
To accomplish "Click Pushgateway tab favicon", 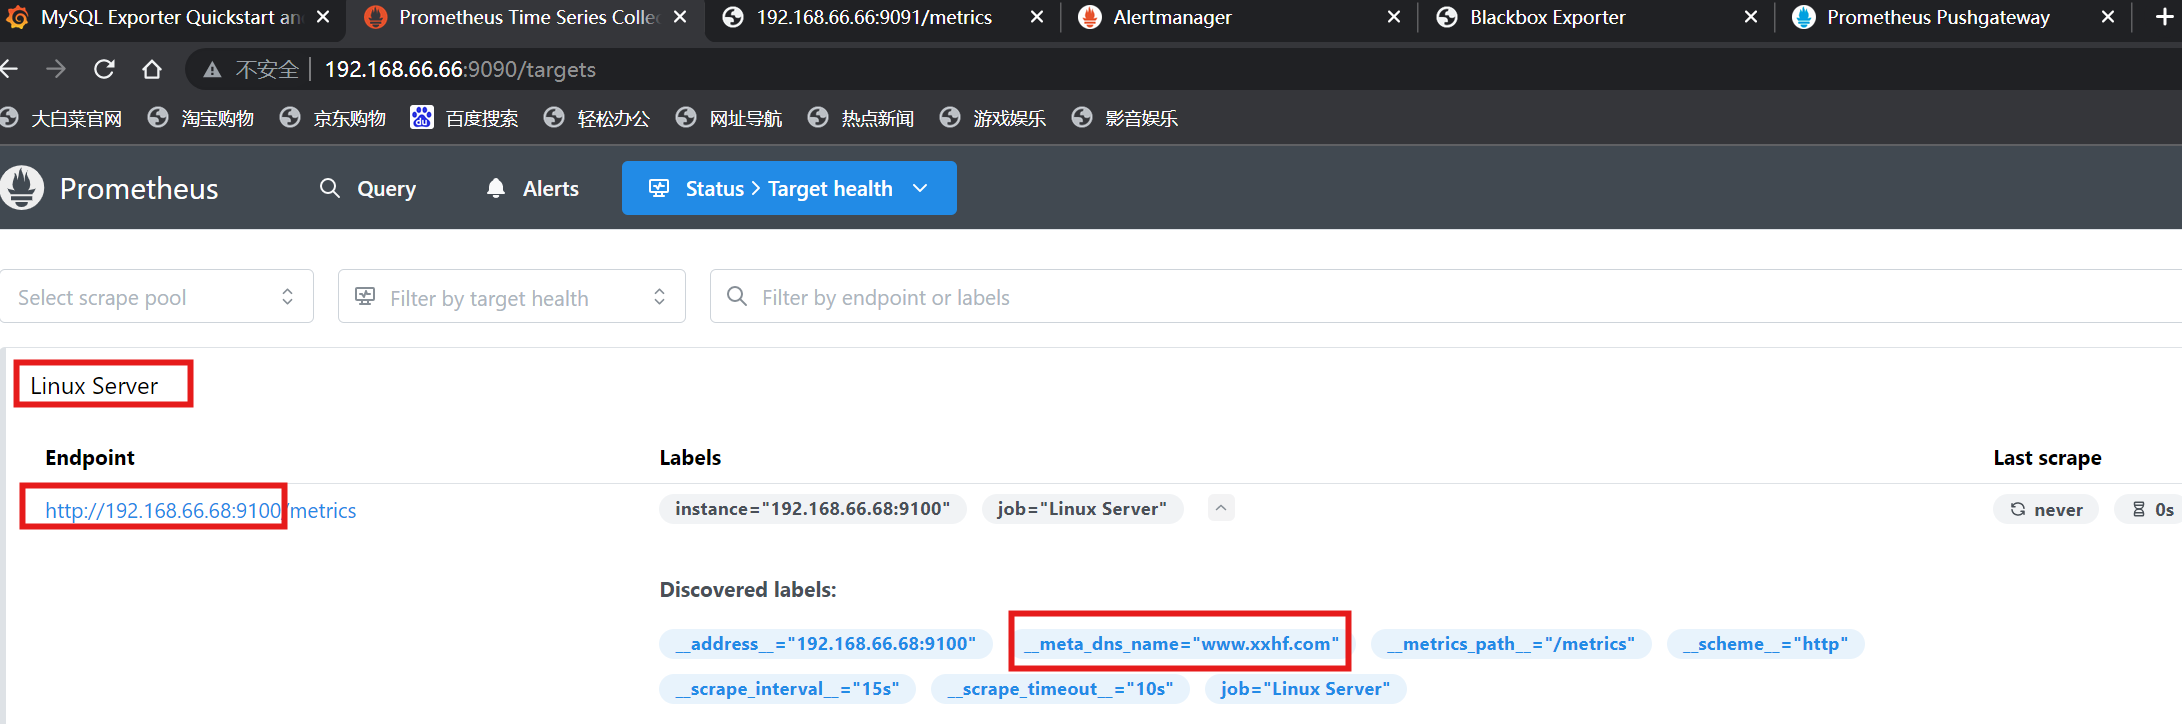I will click(x=1804, y=17).
